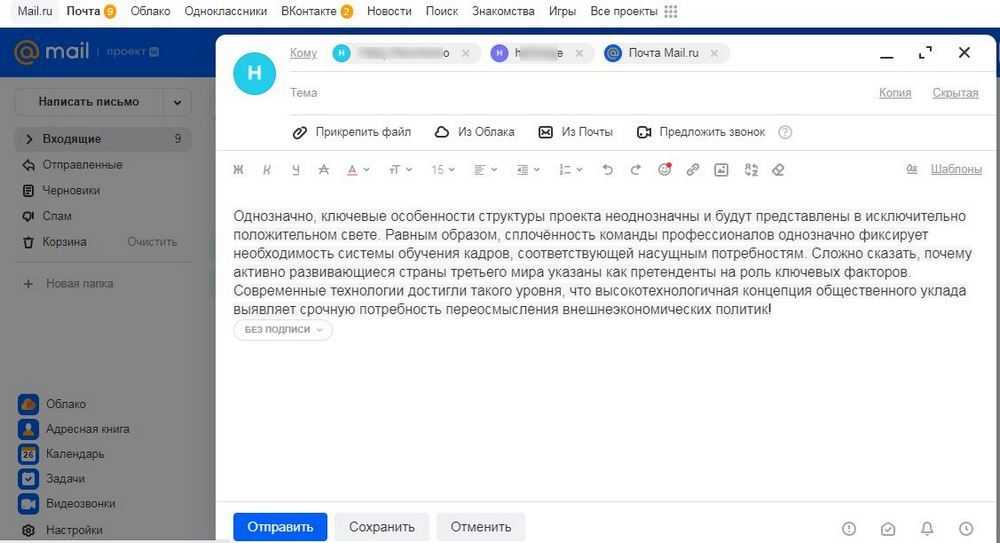Viewport: 1000px width, 543px height.
Task: Click the insert image icon
Action: click(721, 170)
